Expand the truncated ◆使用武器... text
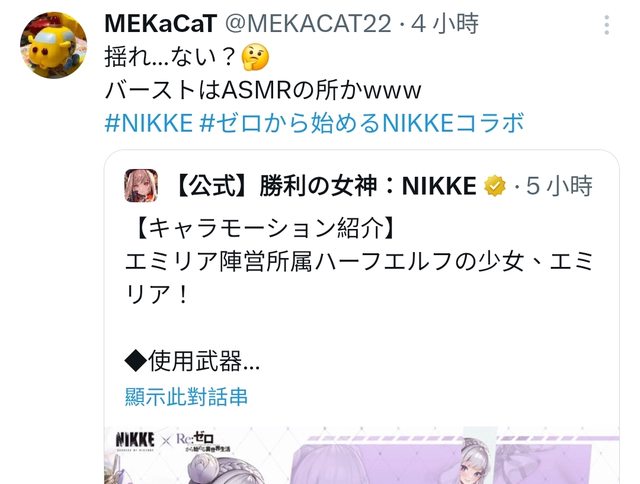 point(192,361)
